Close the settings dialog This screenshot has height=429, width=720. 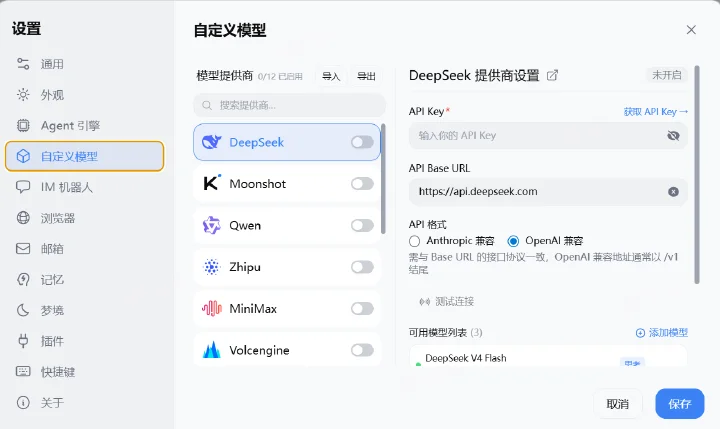(691, 30)
